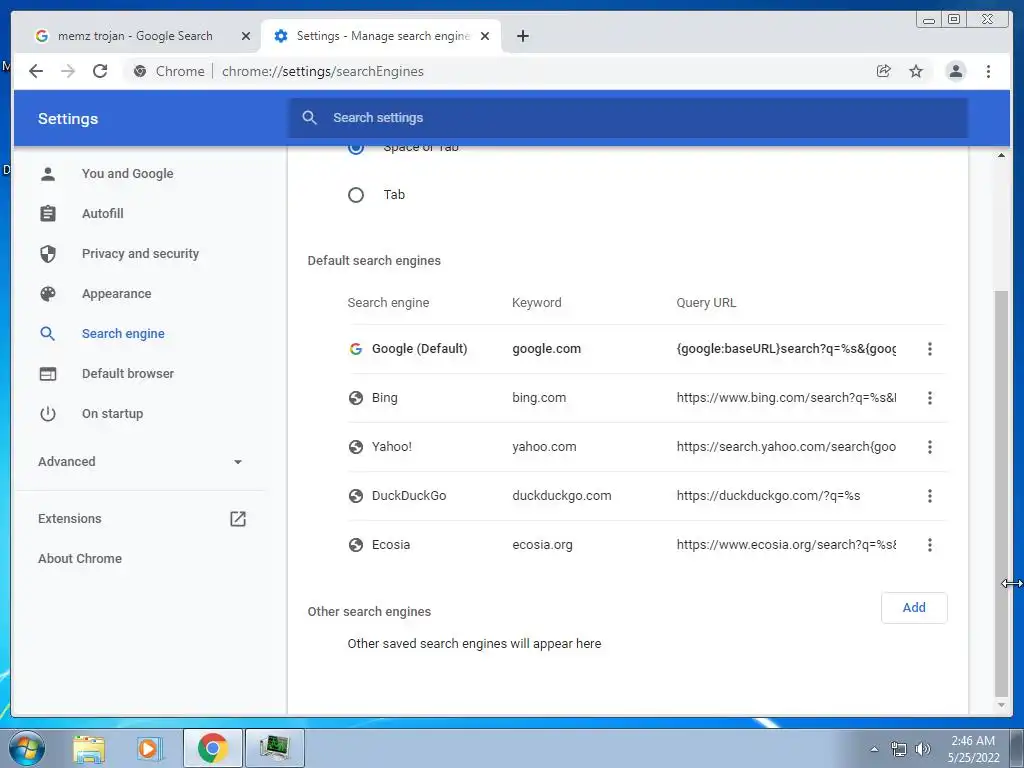1024x768 pixels.
Task: Open the About Chrome page
Action: [80, 558]
